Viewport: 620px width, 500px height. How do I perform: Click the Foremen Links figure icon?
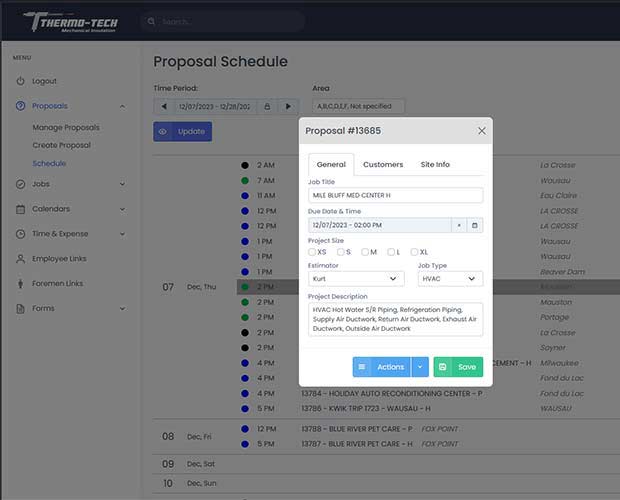[20, 284]
